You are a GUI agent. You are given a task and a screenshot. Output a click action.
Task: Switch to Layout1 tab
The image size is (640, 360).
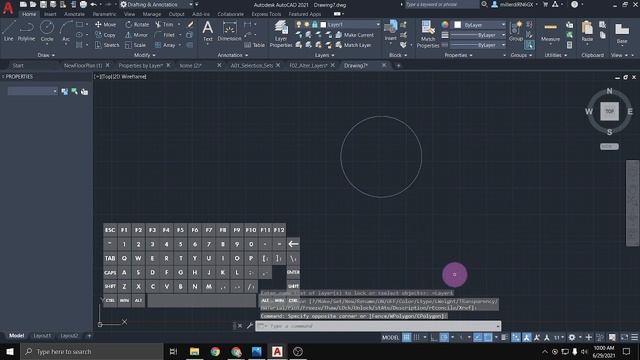click(42, 336)
